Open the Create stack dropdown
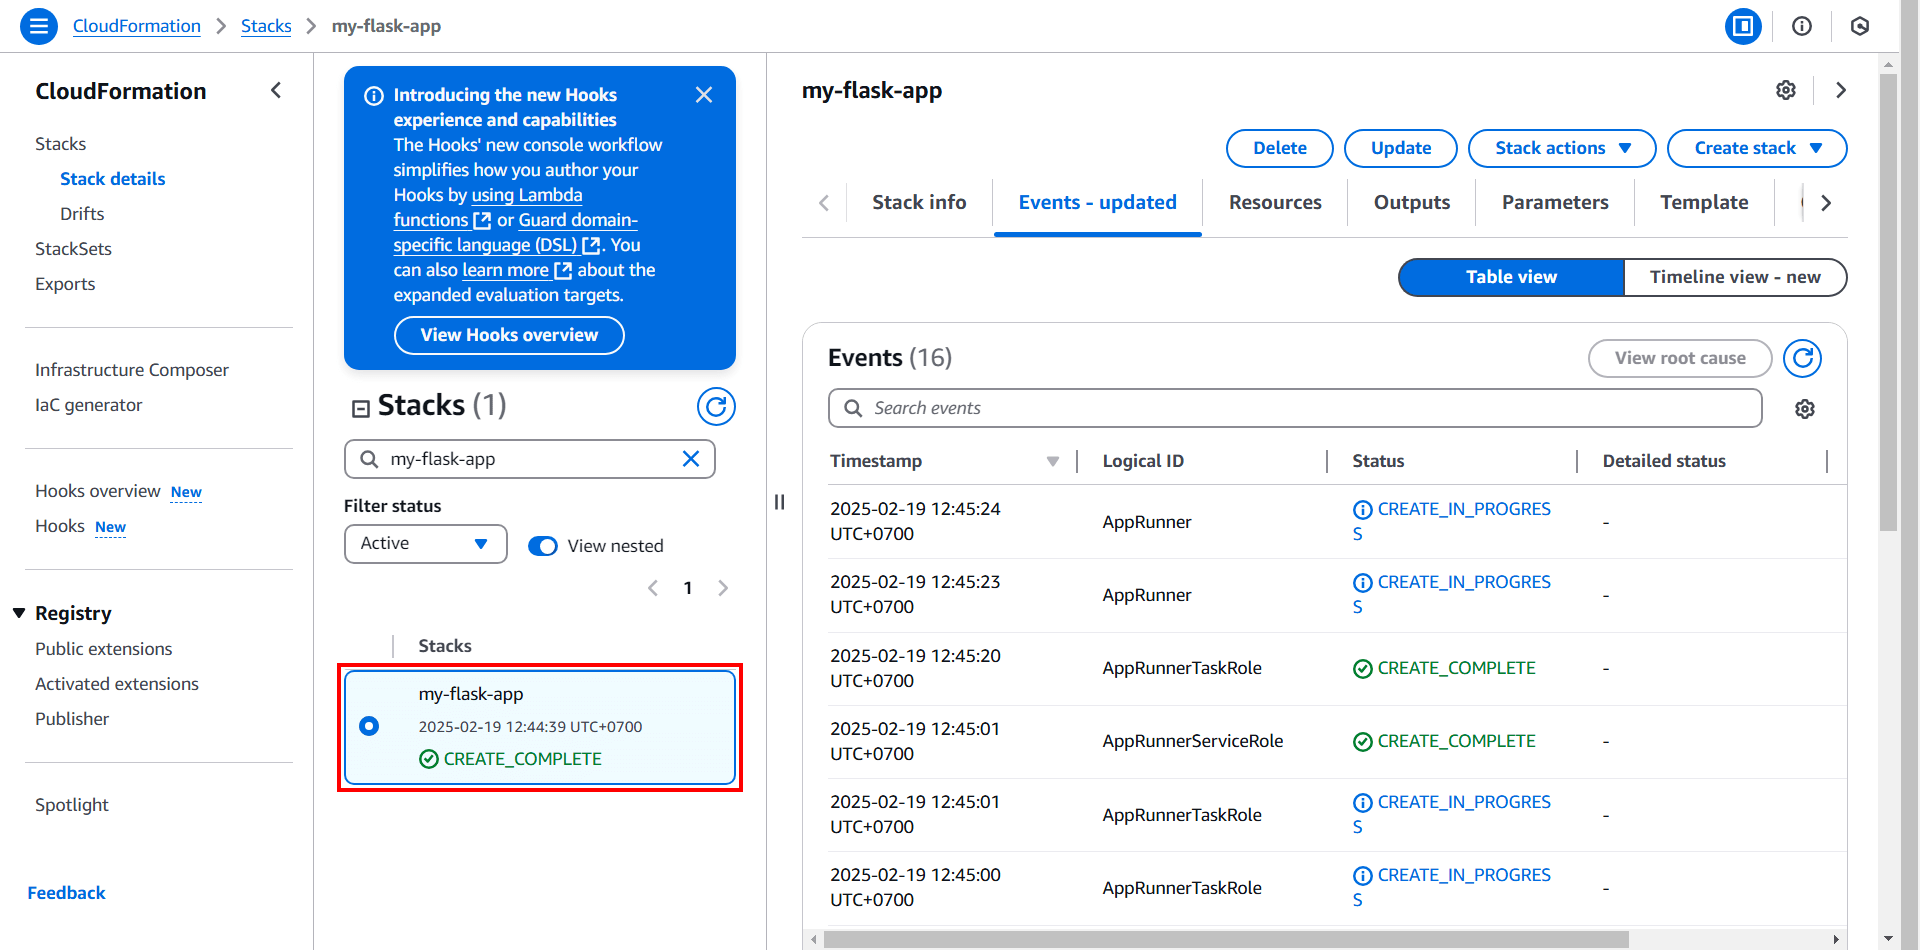 pyautogui.click(x=1757, y=148)
